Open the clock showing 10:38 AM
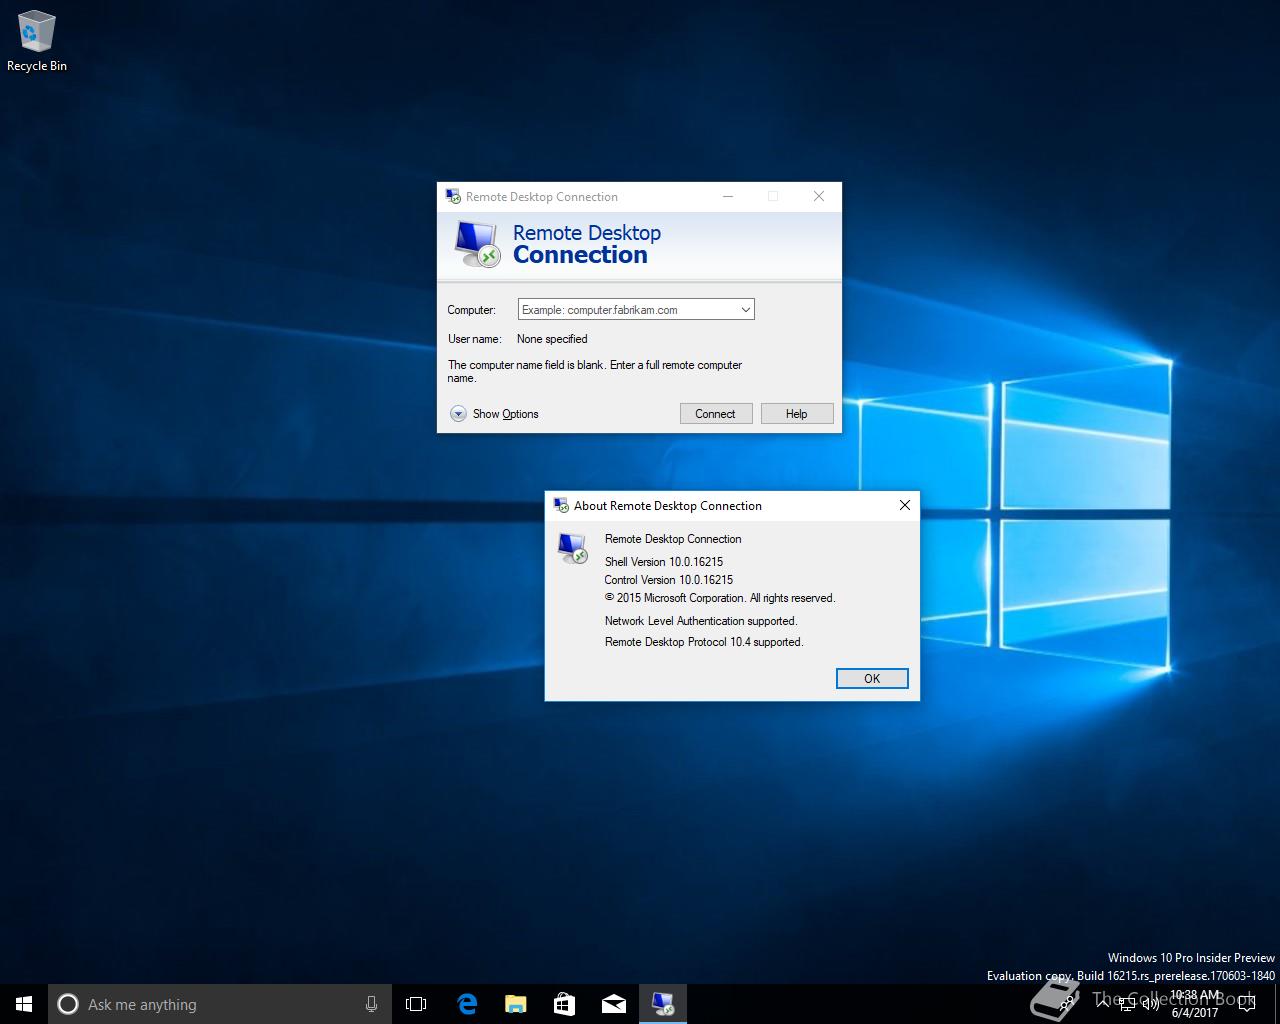Image resolution: width=1280 pixels, height=1024 pixels. click(1194, 1004)
